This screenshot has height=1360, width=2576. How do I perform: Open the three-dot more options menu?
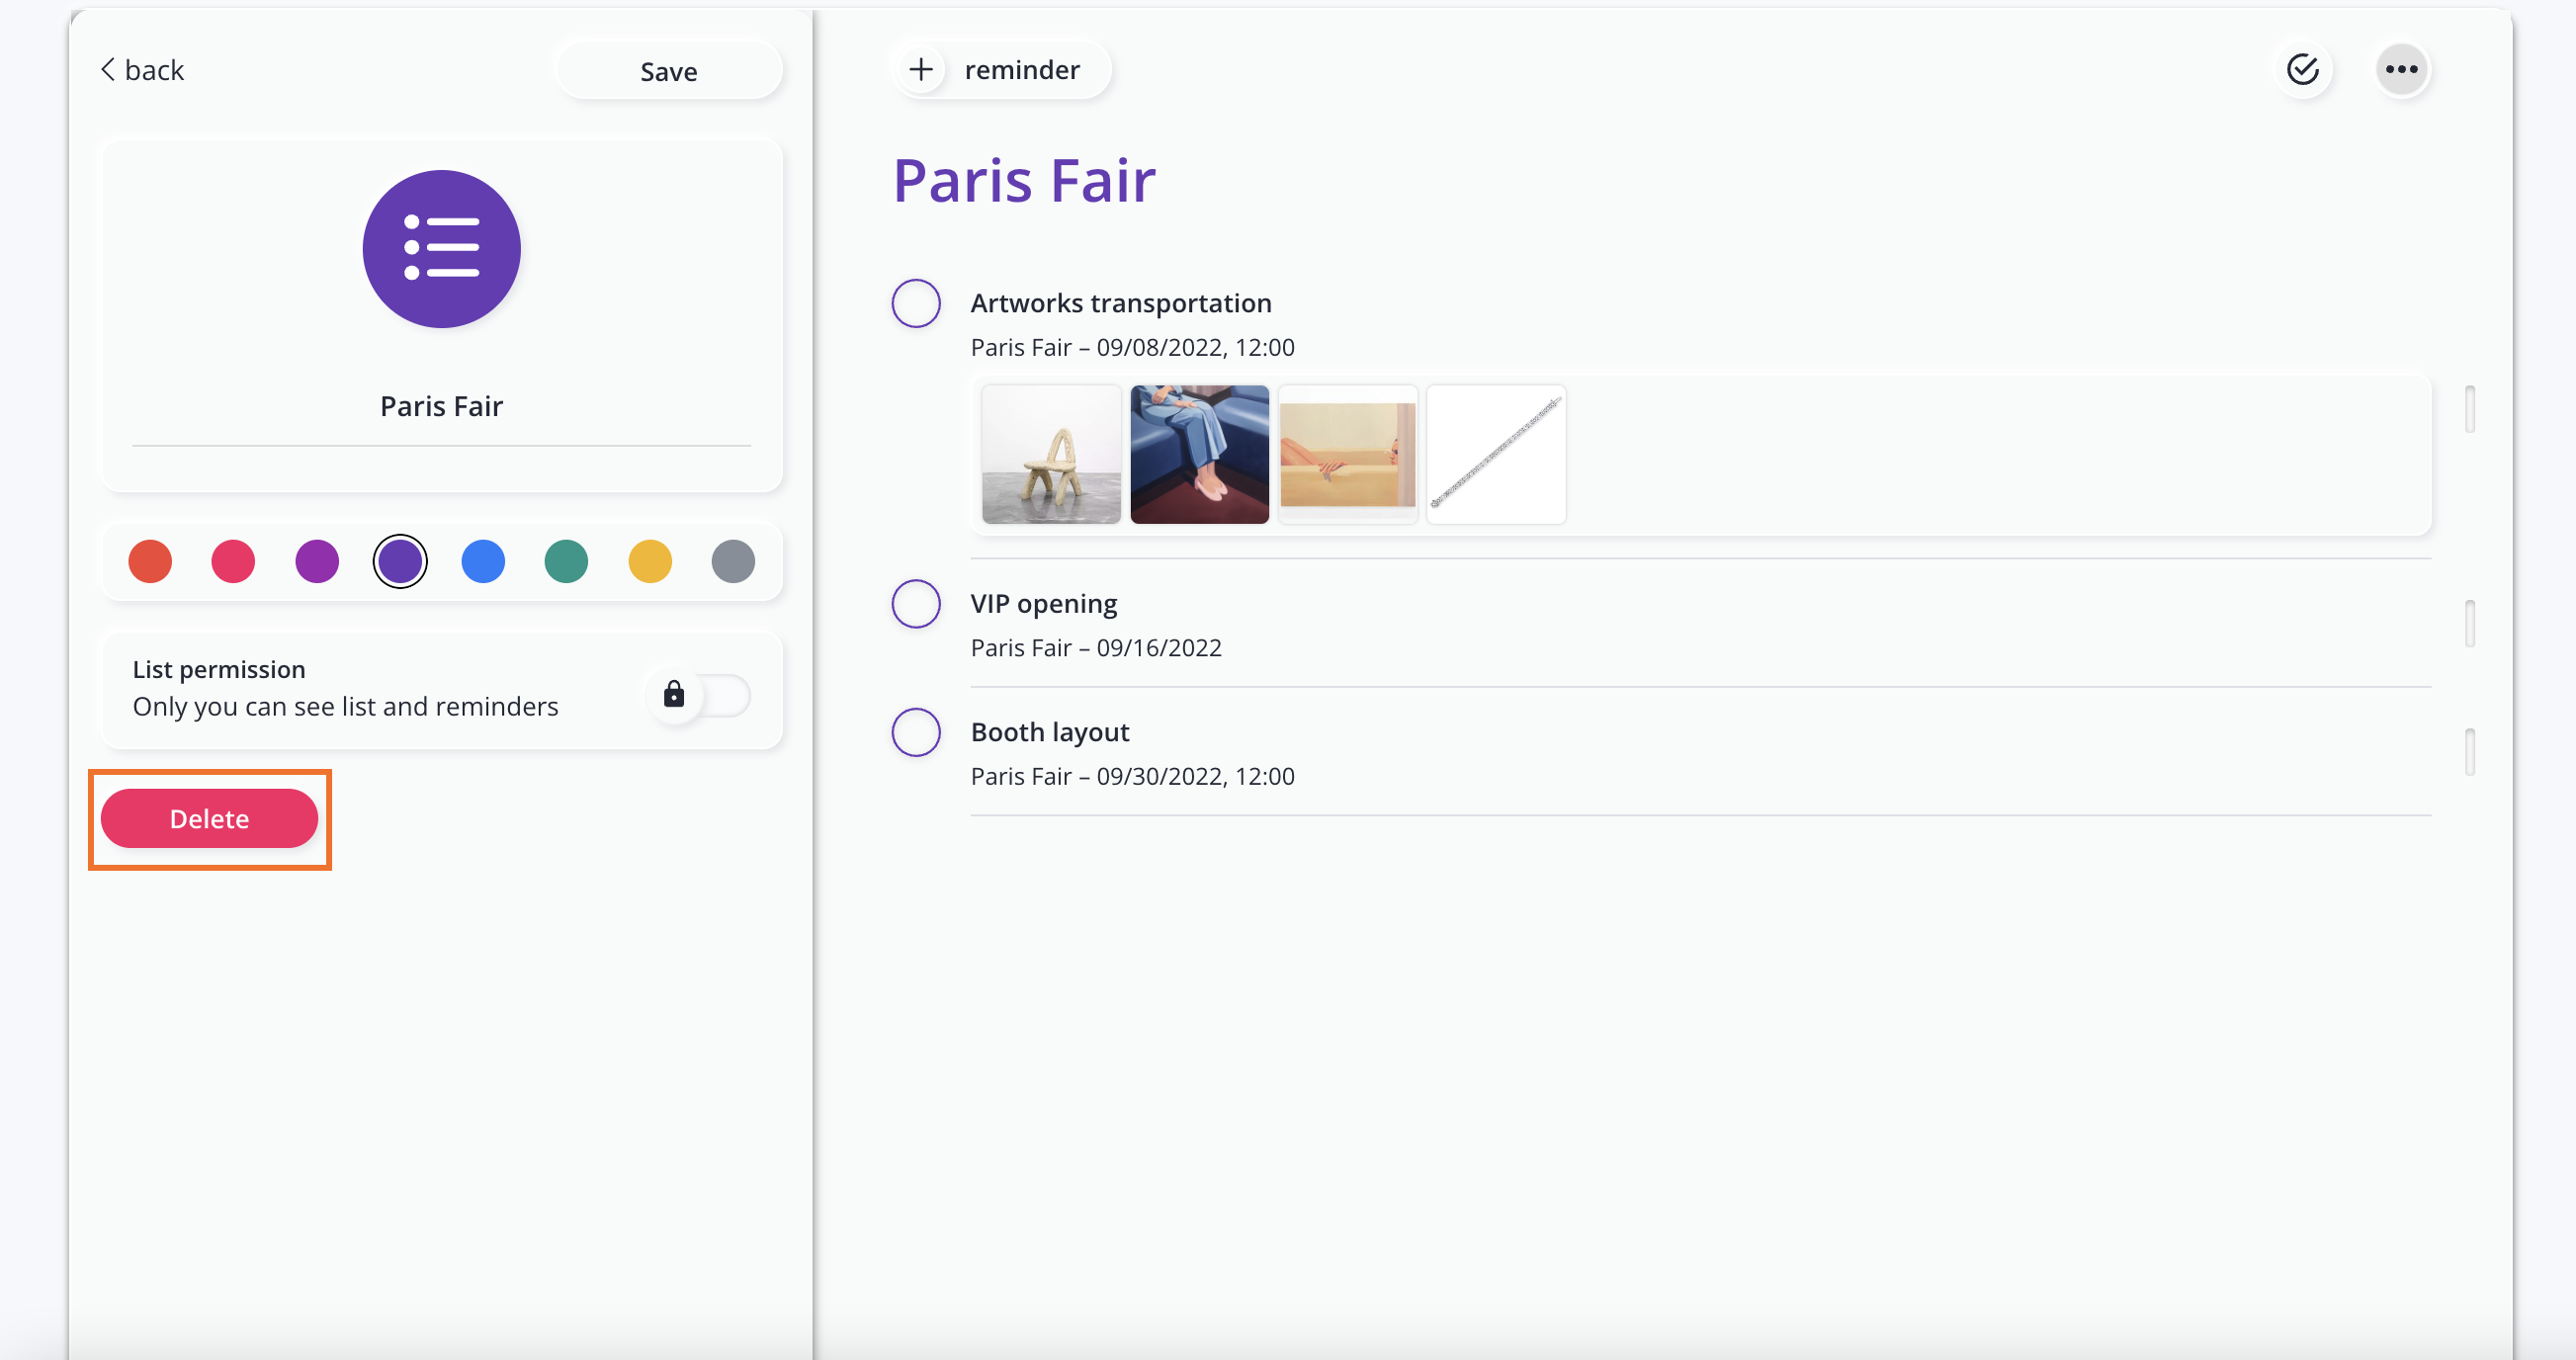click(x=2401, y=69)
